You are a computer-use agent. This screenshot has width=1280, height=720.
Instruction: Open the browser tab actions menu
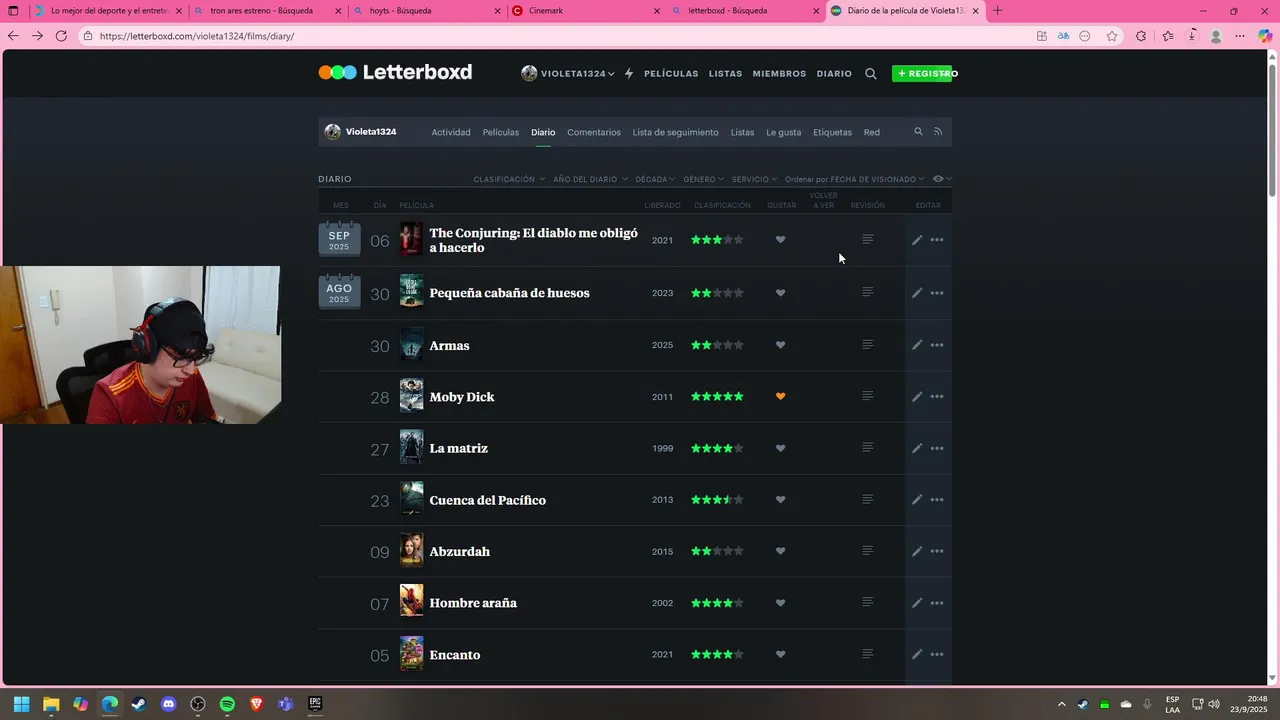(x=13, y=11)
